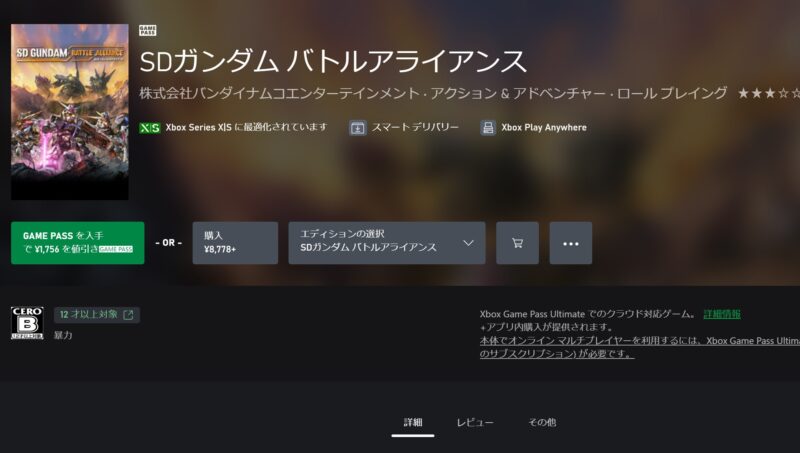
Task: Click publisher 株式会社バンダイナムコエンターテインメント
Action: point(282,93)
